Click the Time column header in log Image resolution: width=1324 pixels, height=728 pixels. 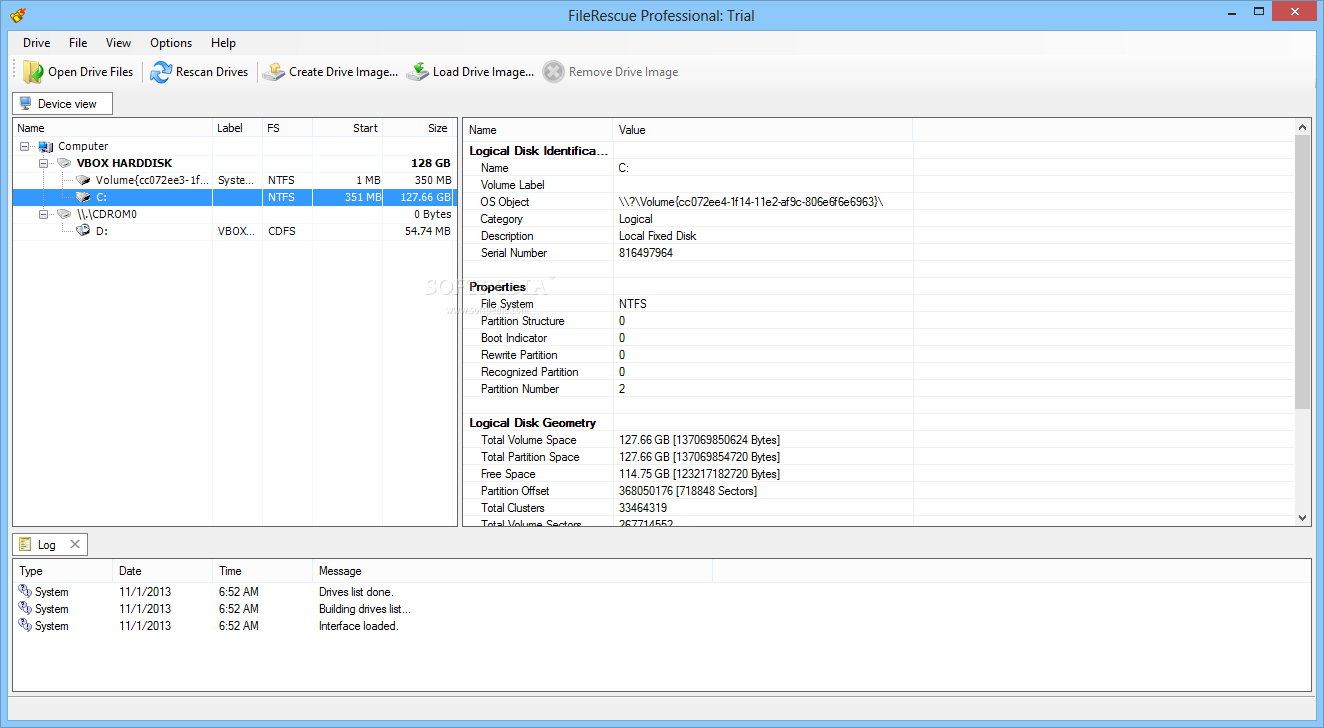tap(263, 571)
